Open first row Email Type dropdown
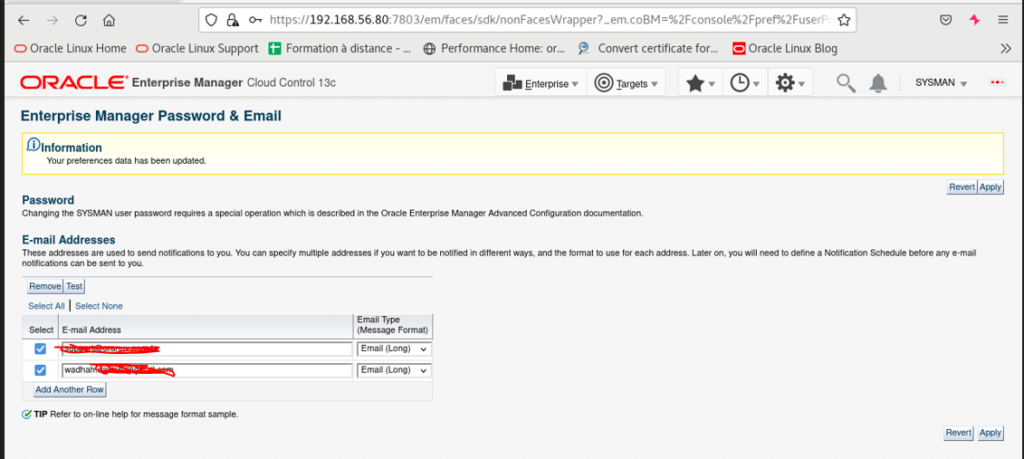Image resolution: width=1024 pixels, height=459 pixels. click(393, 349)
